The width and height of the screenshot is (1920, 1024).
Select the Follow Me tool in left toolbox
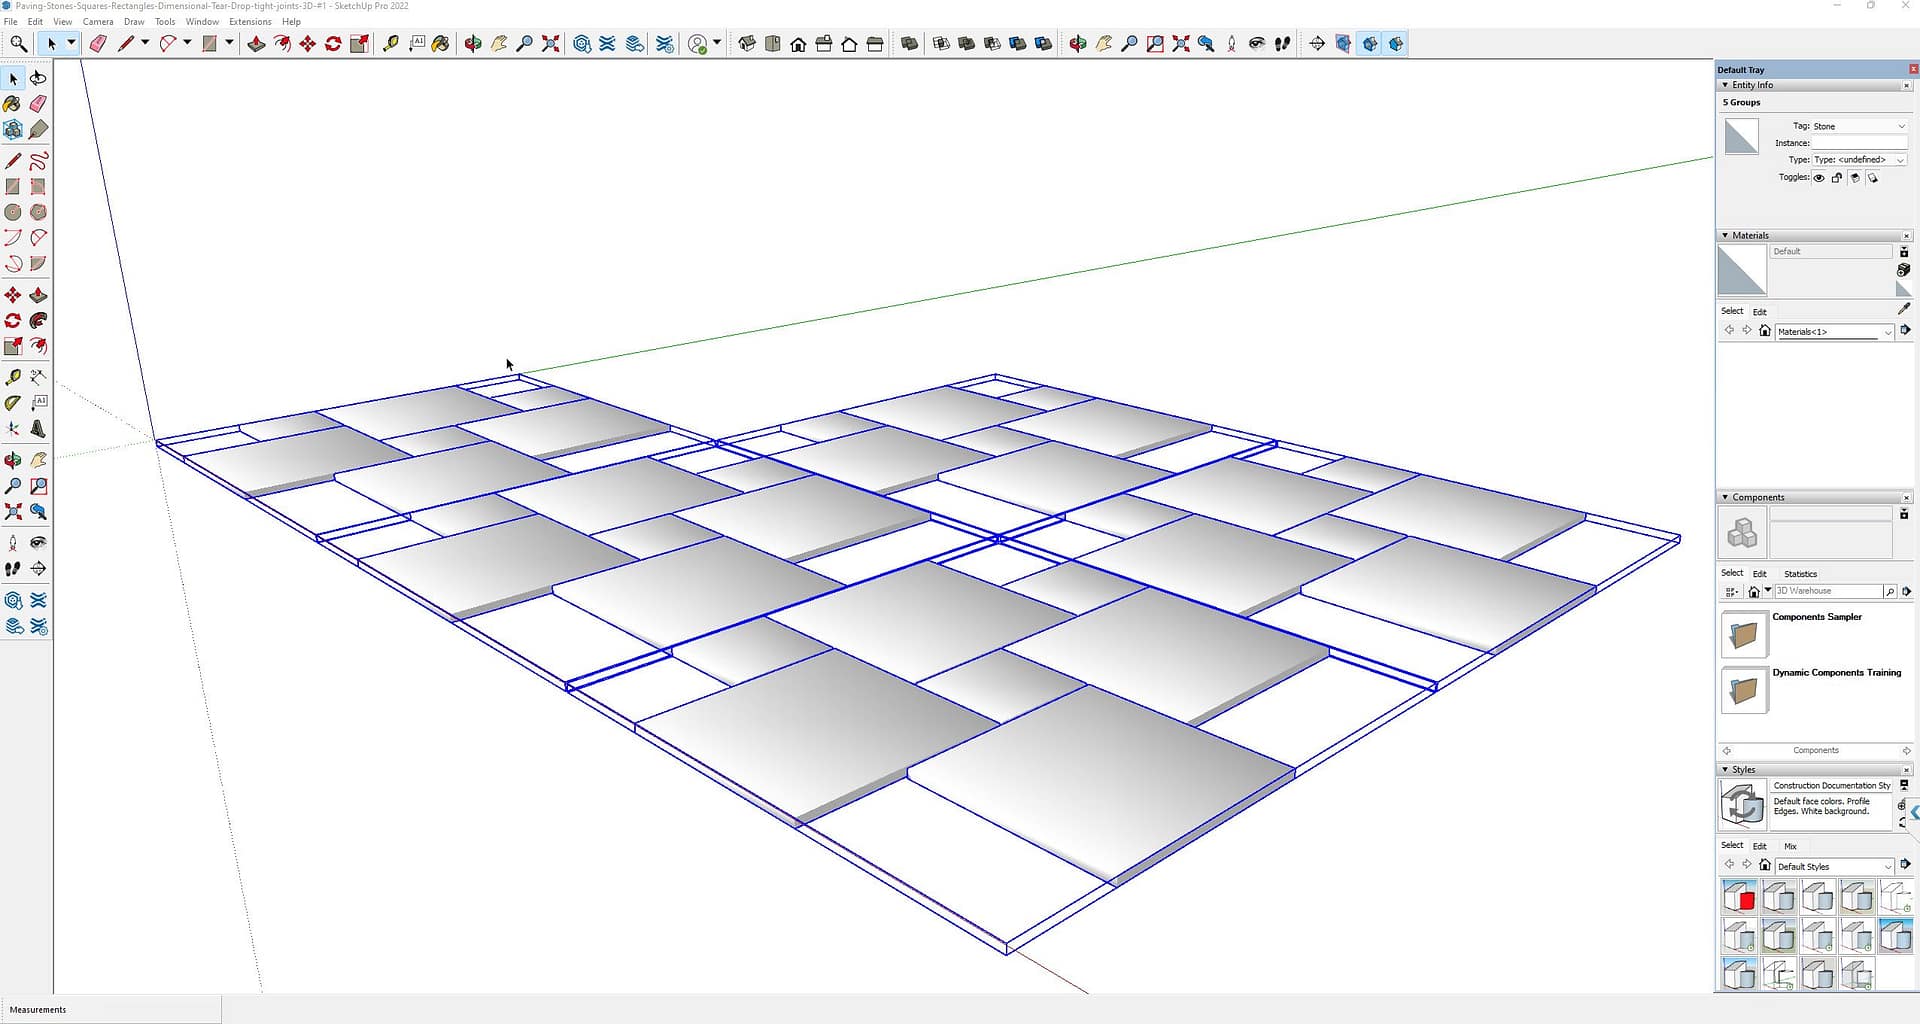tap(38, 321)
